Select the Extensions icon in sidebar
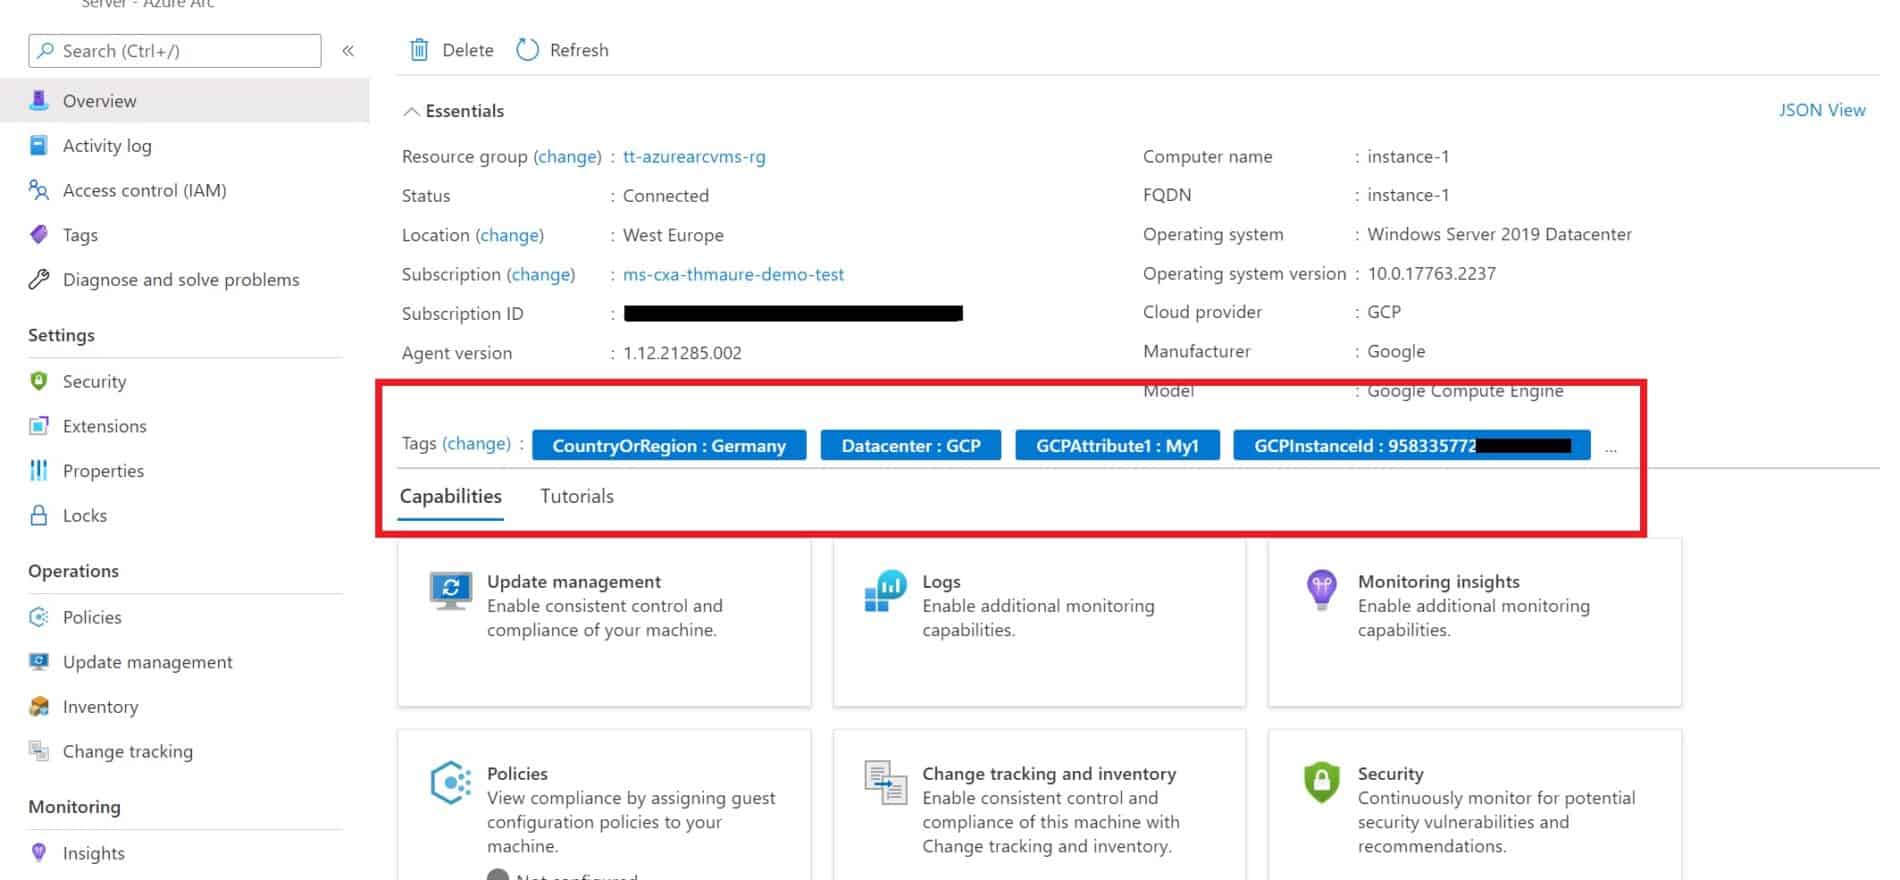This screenshot has width=1900, height=880. (x=39, y=426)
